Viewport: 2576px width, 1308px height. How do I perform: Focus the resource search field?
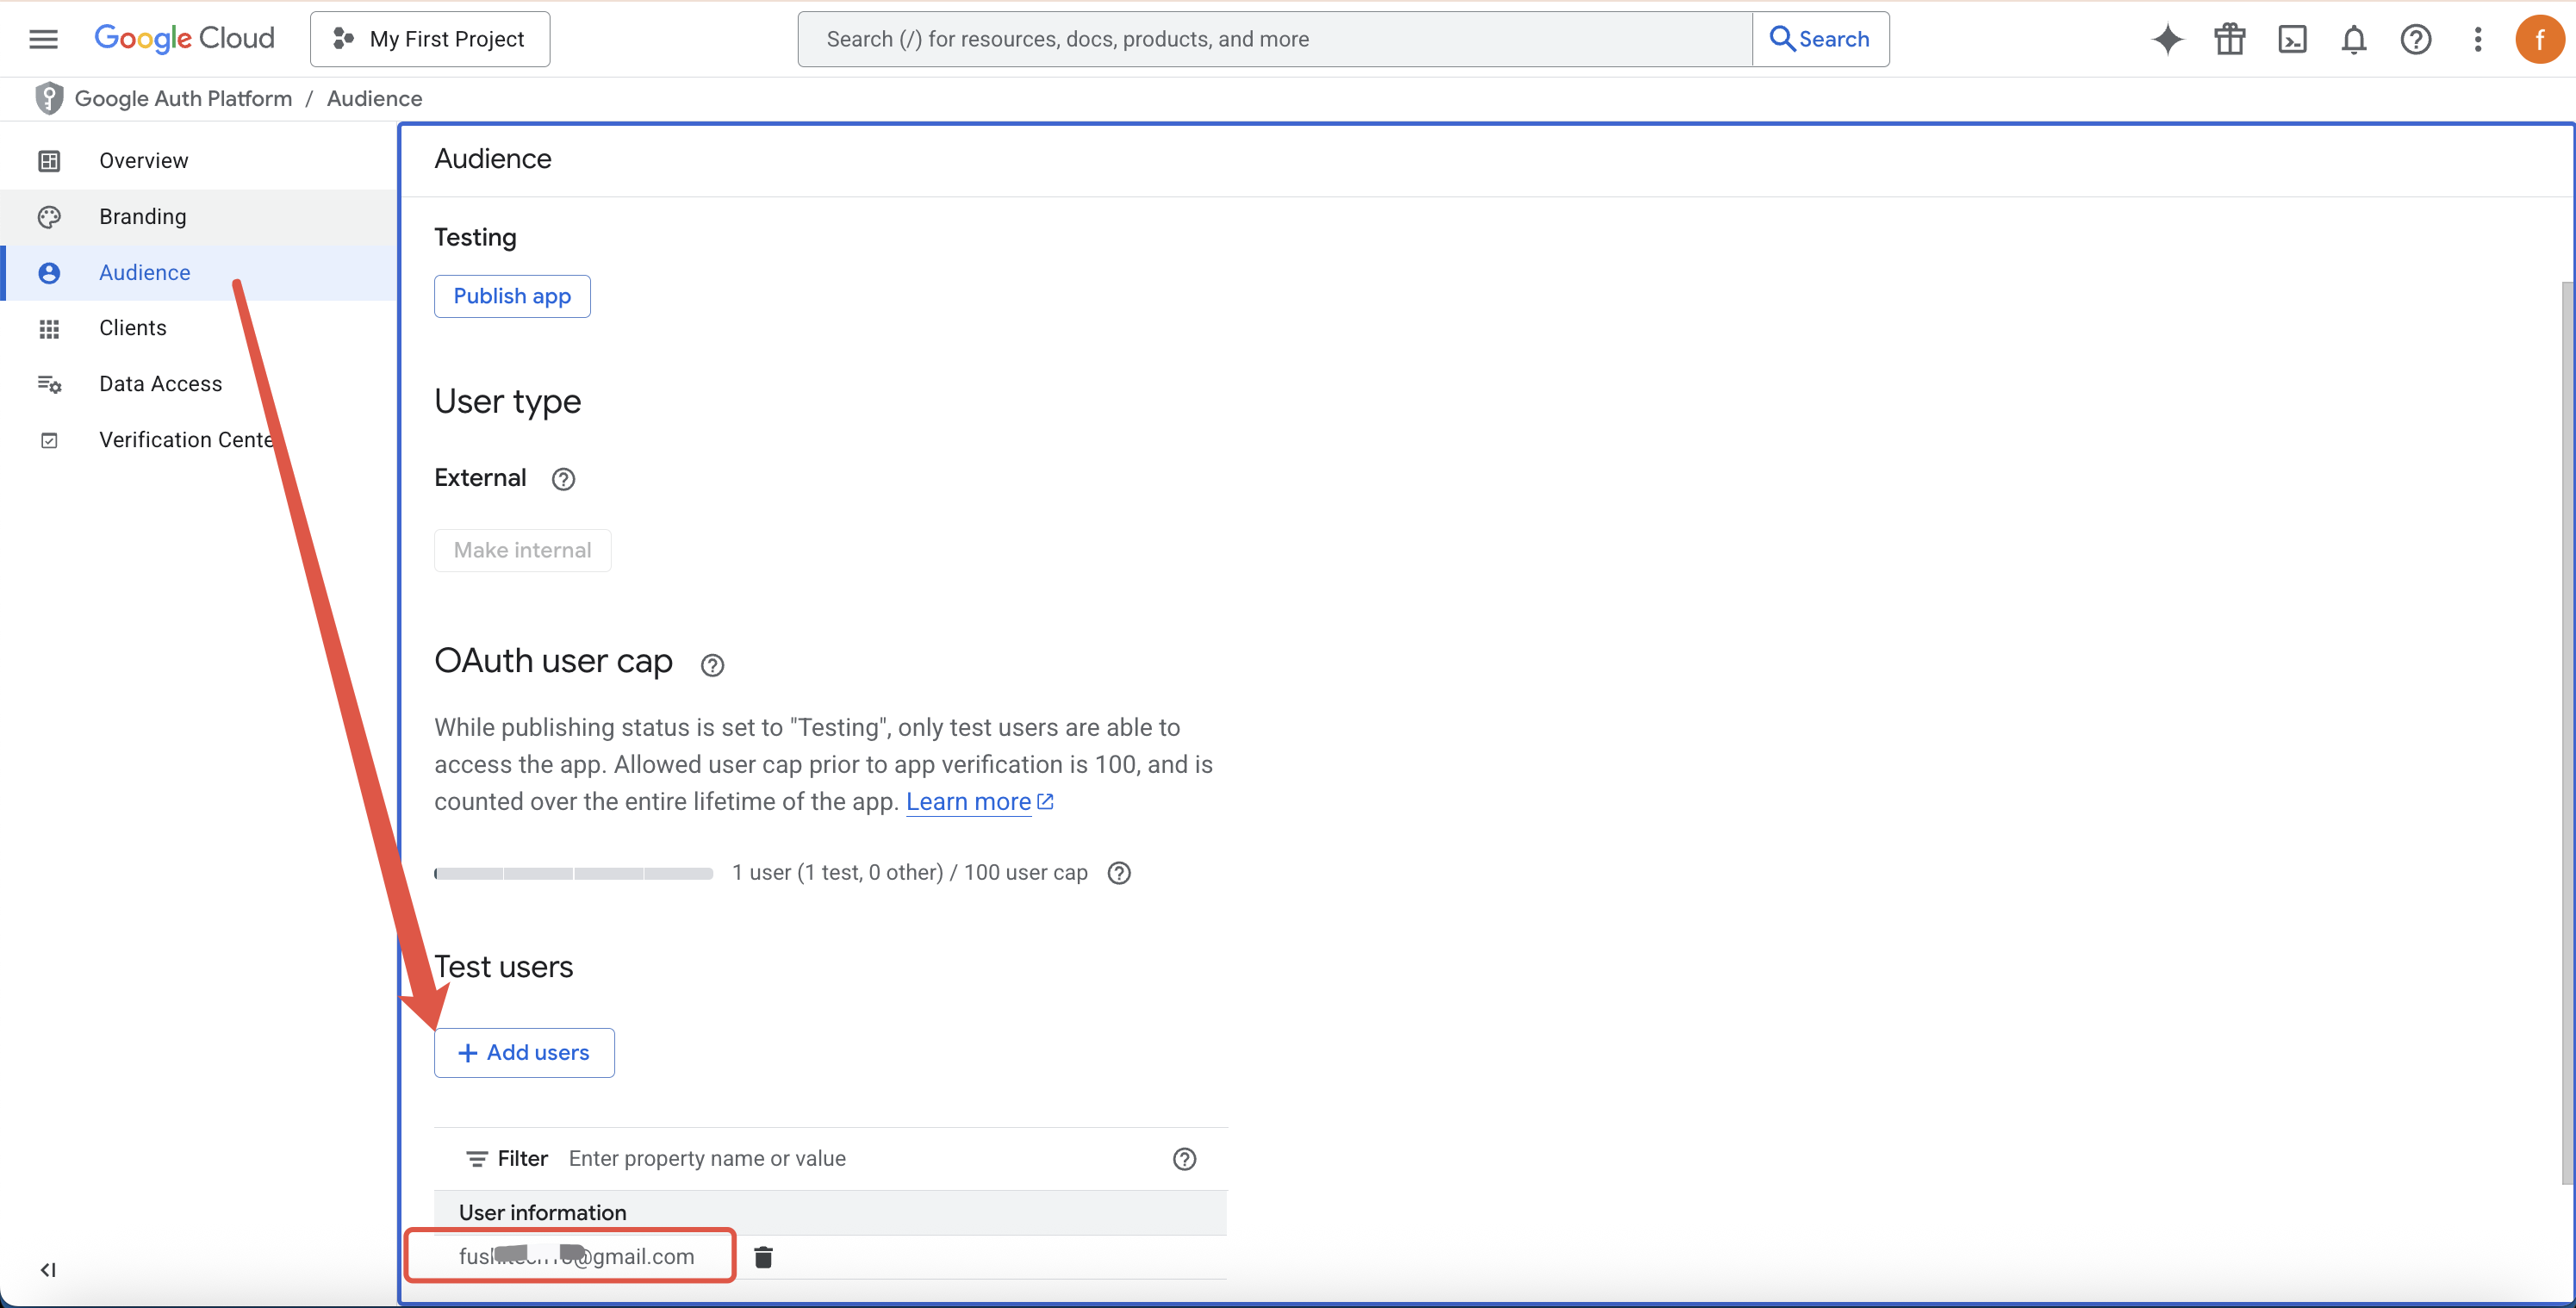point(1275,39)
